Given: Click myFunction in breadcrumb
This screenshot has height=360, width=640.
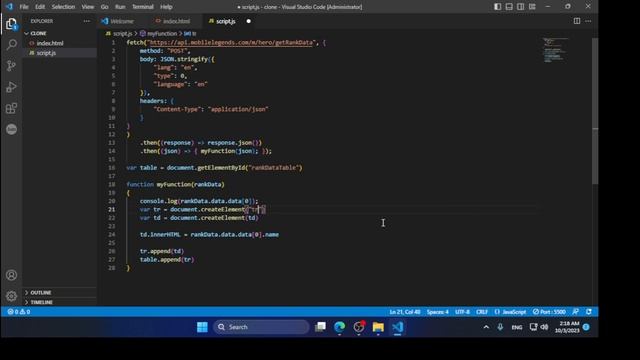Looking at the screenshot, I should [162, 34].
